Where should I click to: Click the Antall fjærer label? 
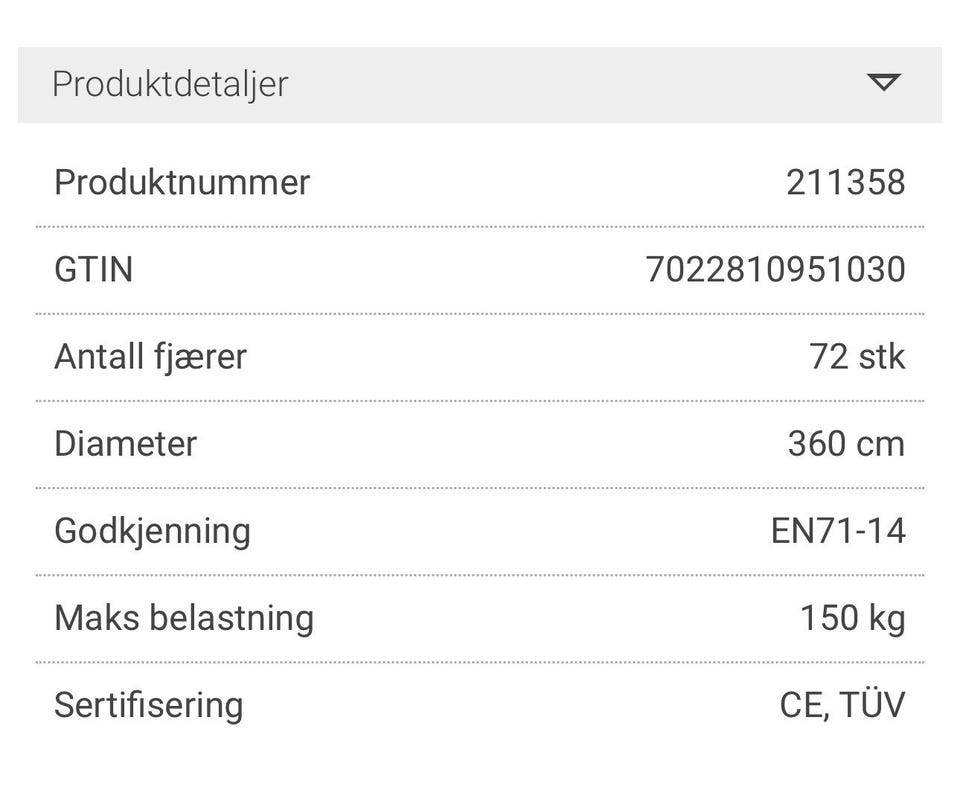(x=150, y=357)
